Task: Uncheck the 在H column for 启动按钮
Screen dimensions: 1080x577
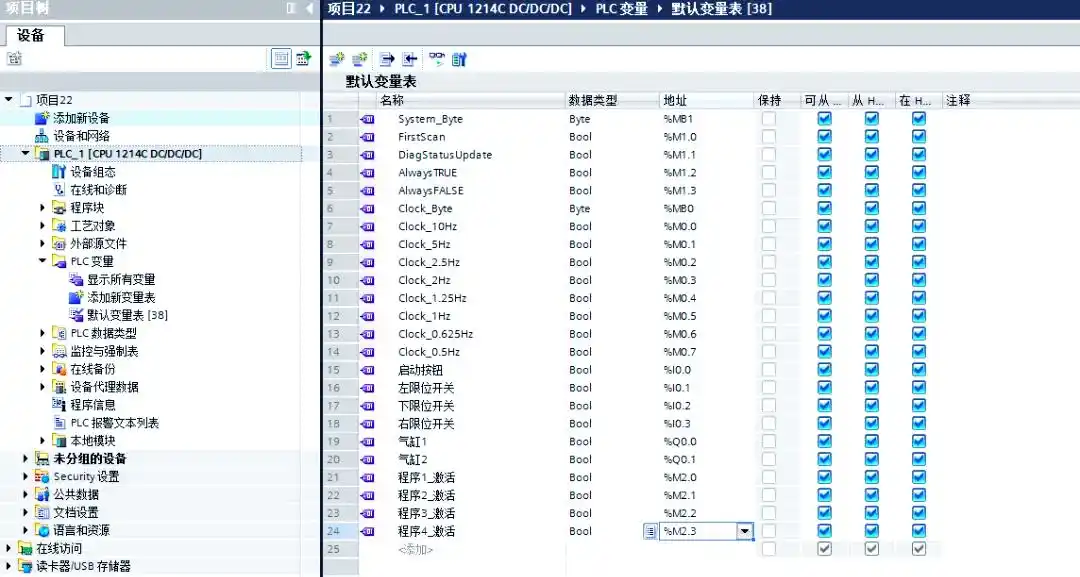Action: point(918,370)
